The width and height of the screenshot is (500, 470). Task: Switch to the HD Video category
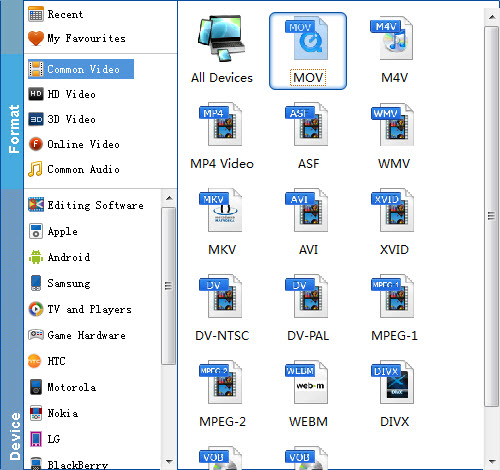[62, 94]
